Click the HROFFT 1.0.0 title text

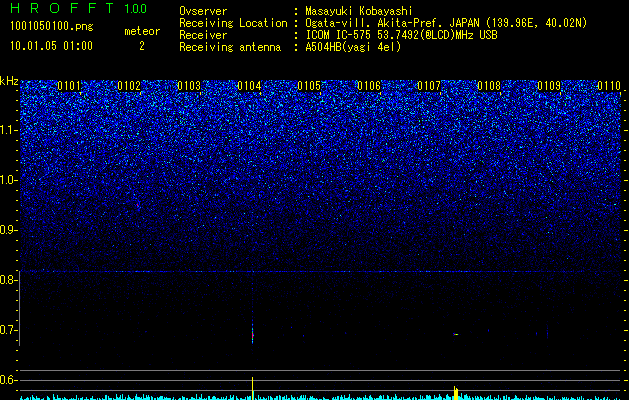[78, 8]
